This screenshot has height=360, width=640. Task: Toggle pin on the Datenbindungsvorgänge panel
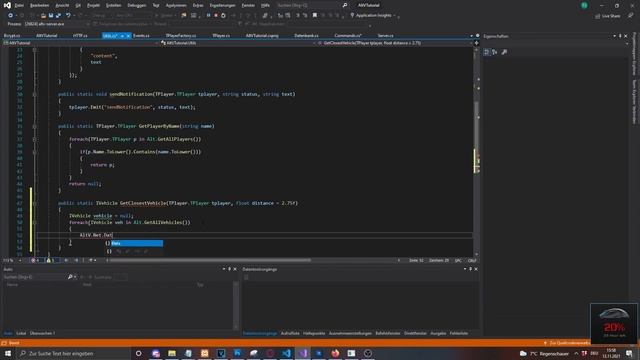click(x=470, y=269)
